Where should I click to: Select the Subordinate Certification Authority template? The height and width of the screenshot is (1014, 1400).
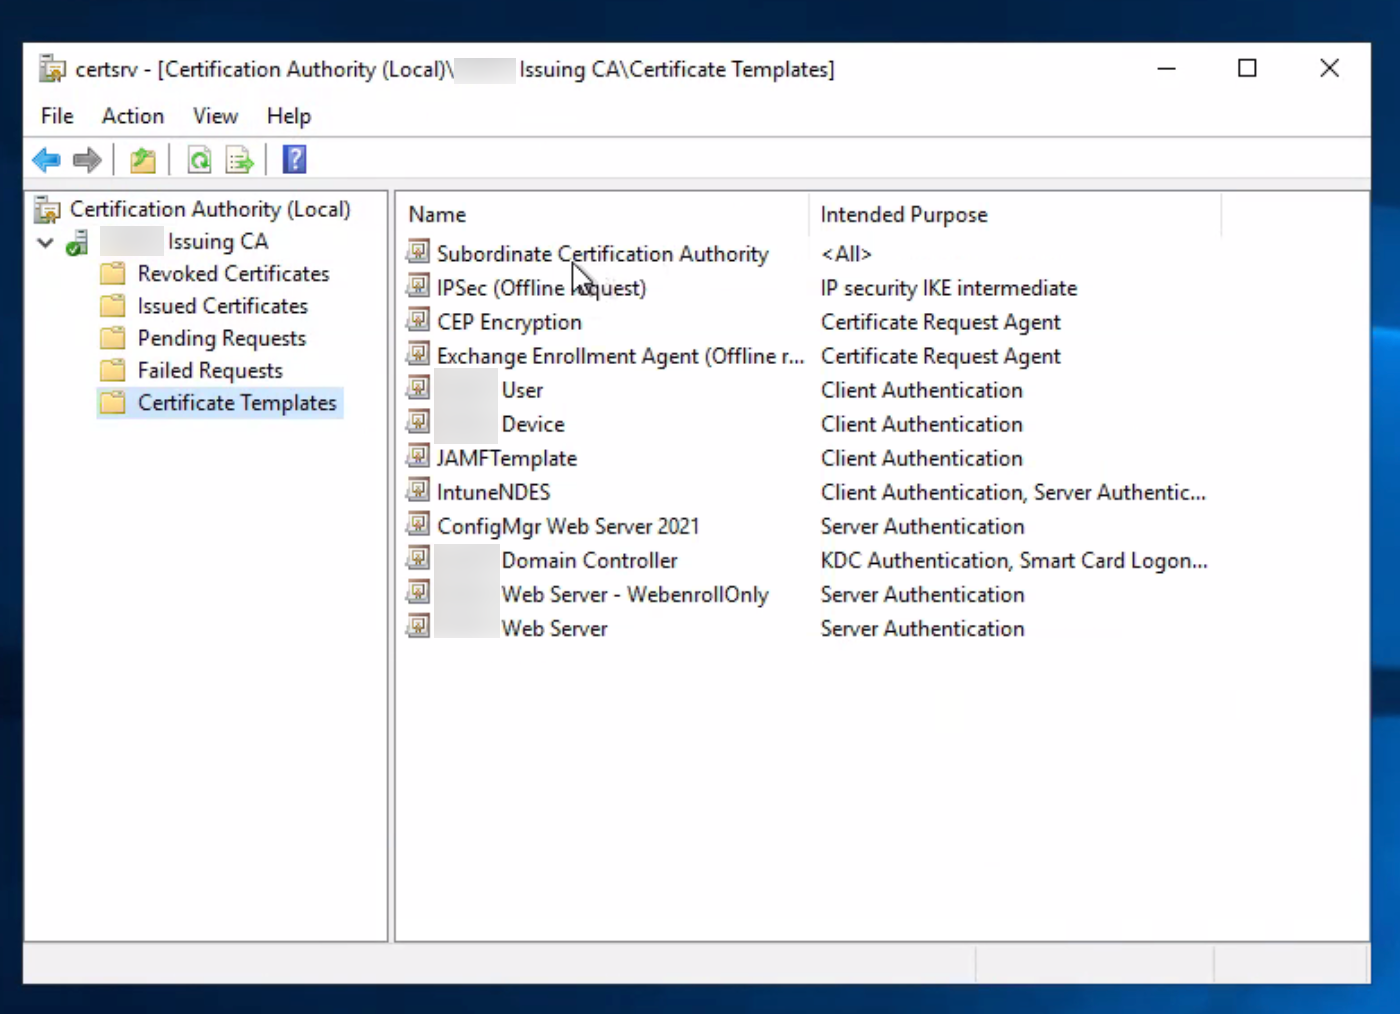coord(602,254)
